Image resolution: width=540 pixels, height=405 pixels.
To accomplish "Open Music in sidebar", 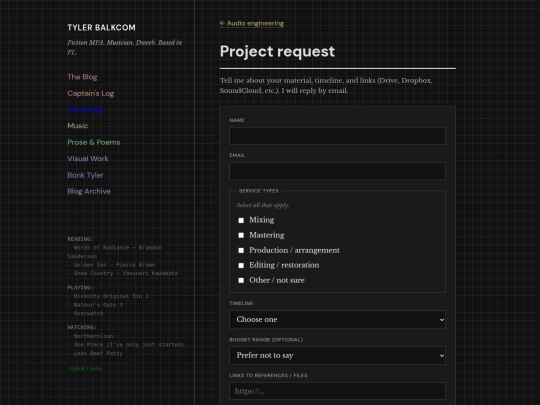I will tap(78, 126).
